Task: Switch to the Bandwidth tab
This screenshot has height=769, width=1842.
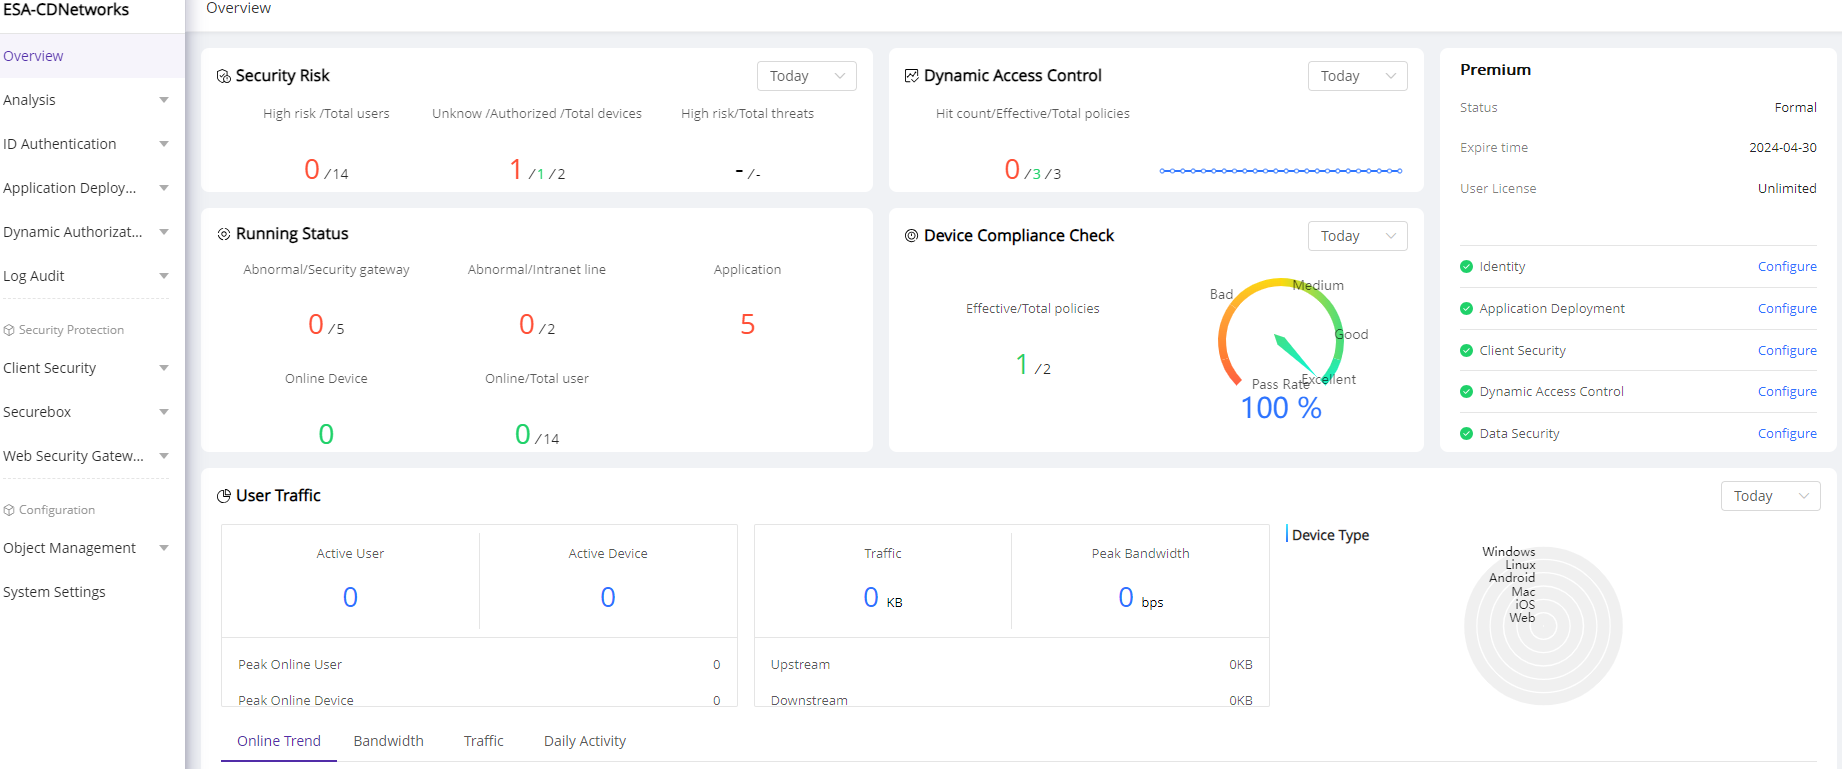Action: tap(388, 741)
